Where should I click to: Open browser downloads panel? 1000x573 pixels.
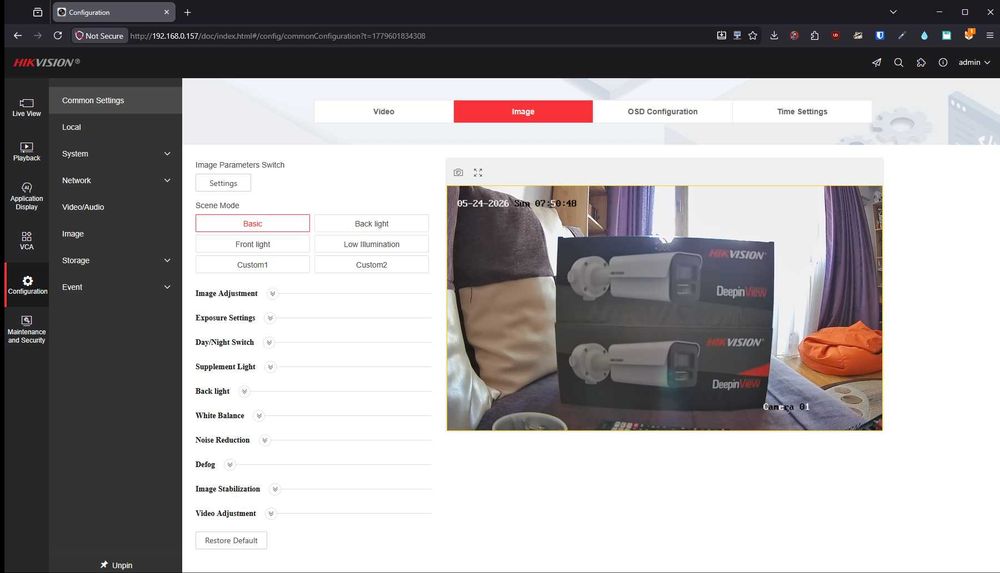point(774,36)
